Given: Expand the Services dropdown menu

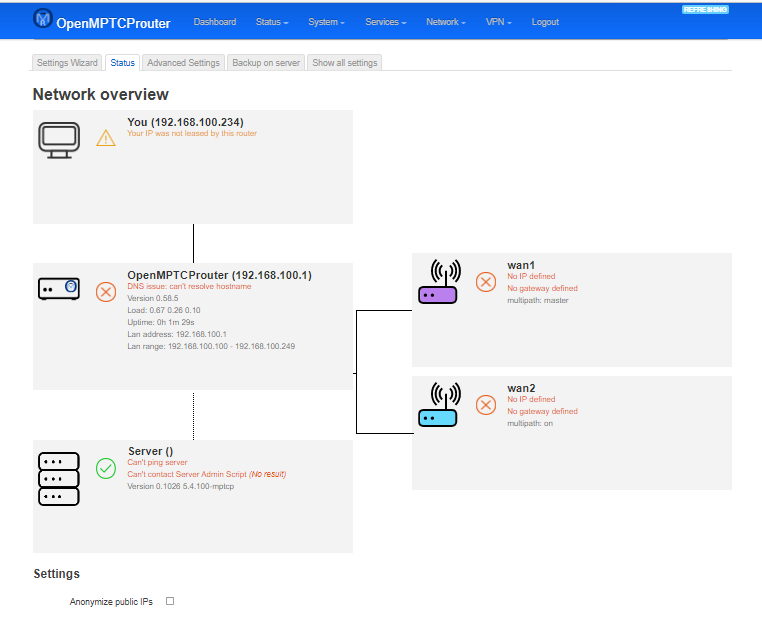Looking at the screenshot, I should pos(386,22).
